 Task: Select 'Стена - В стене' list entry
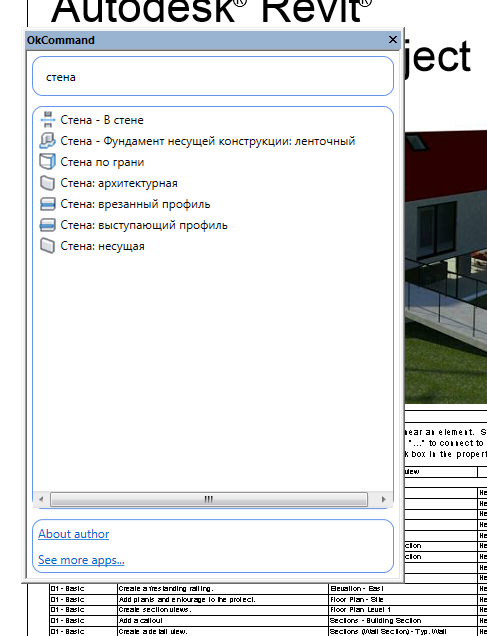(102, 120)
